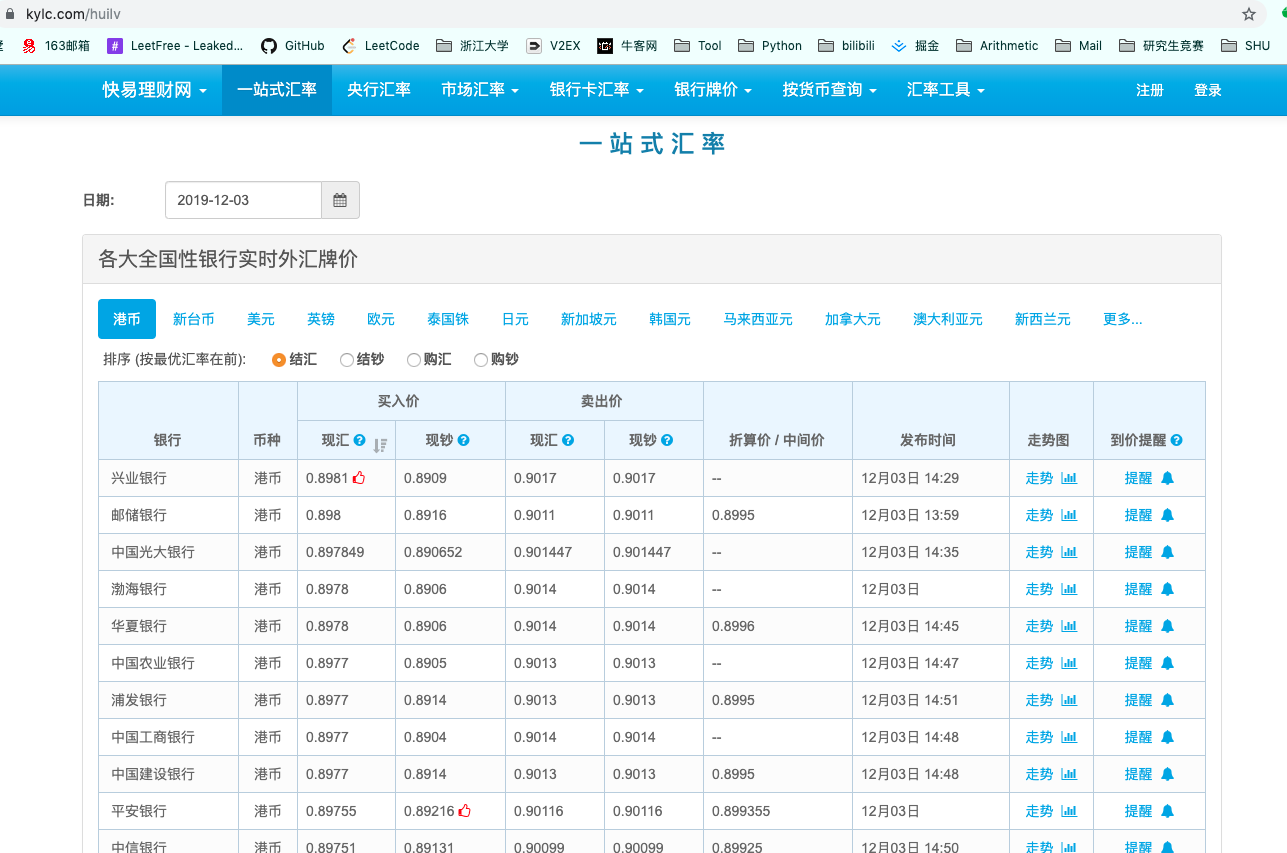The image size is (1287, 853).
Task: Open the GitHub bookmark
Action: [x=293, y=45]
